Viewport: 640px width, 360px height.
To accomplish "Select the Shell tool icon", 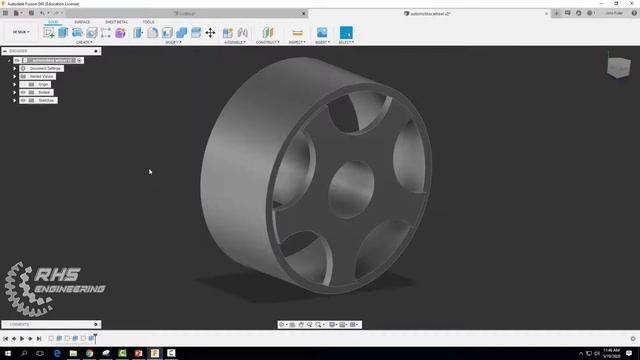I will coord(167,33).
